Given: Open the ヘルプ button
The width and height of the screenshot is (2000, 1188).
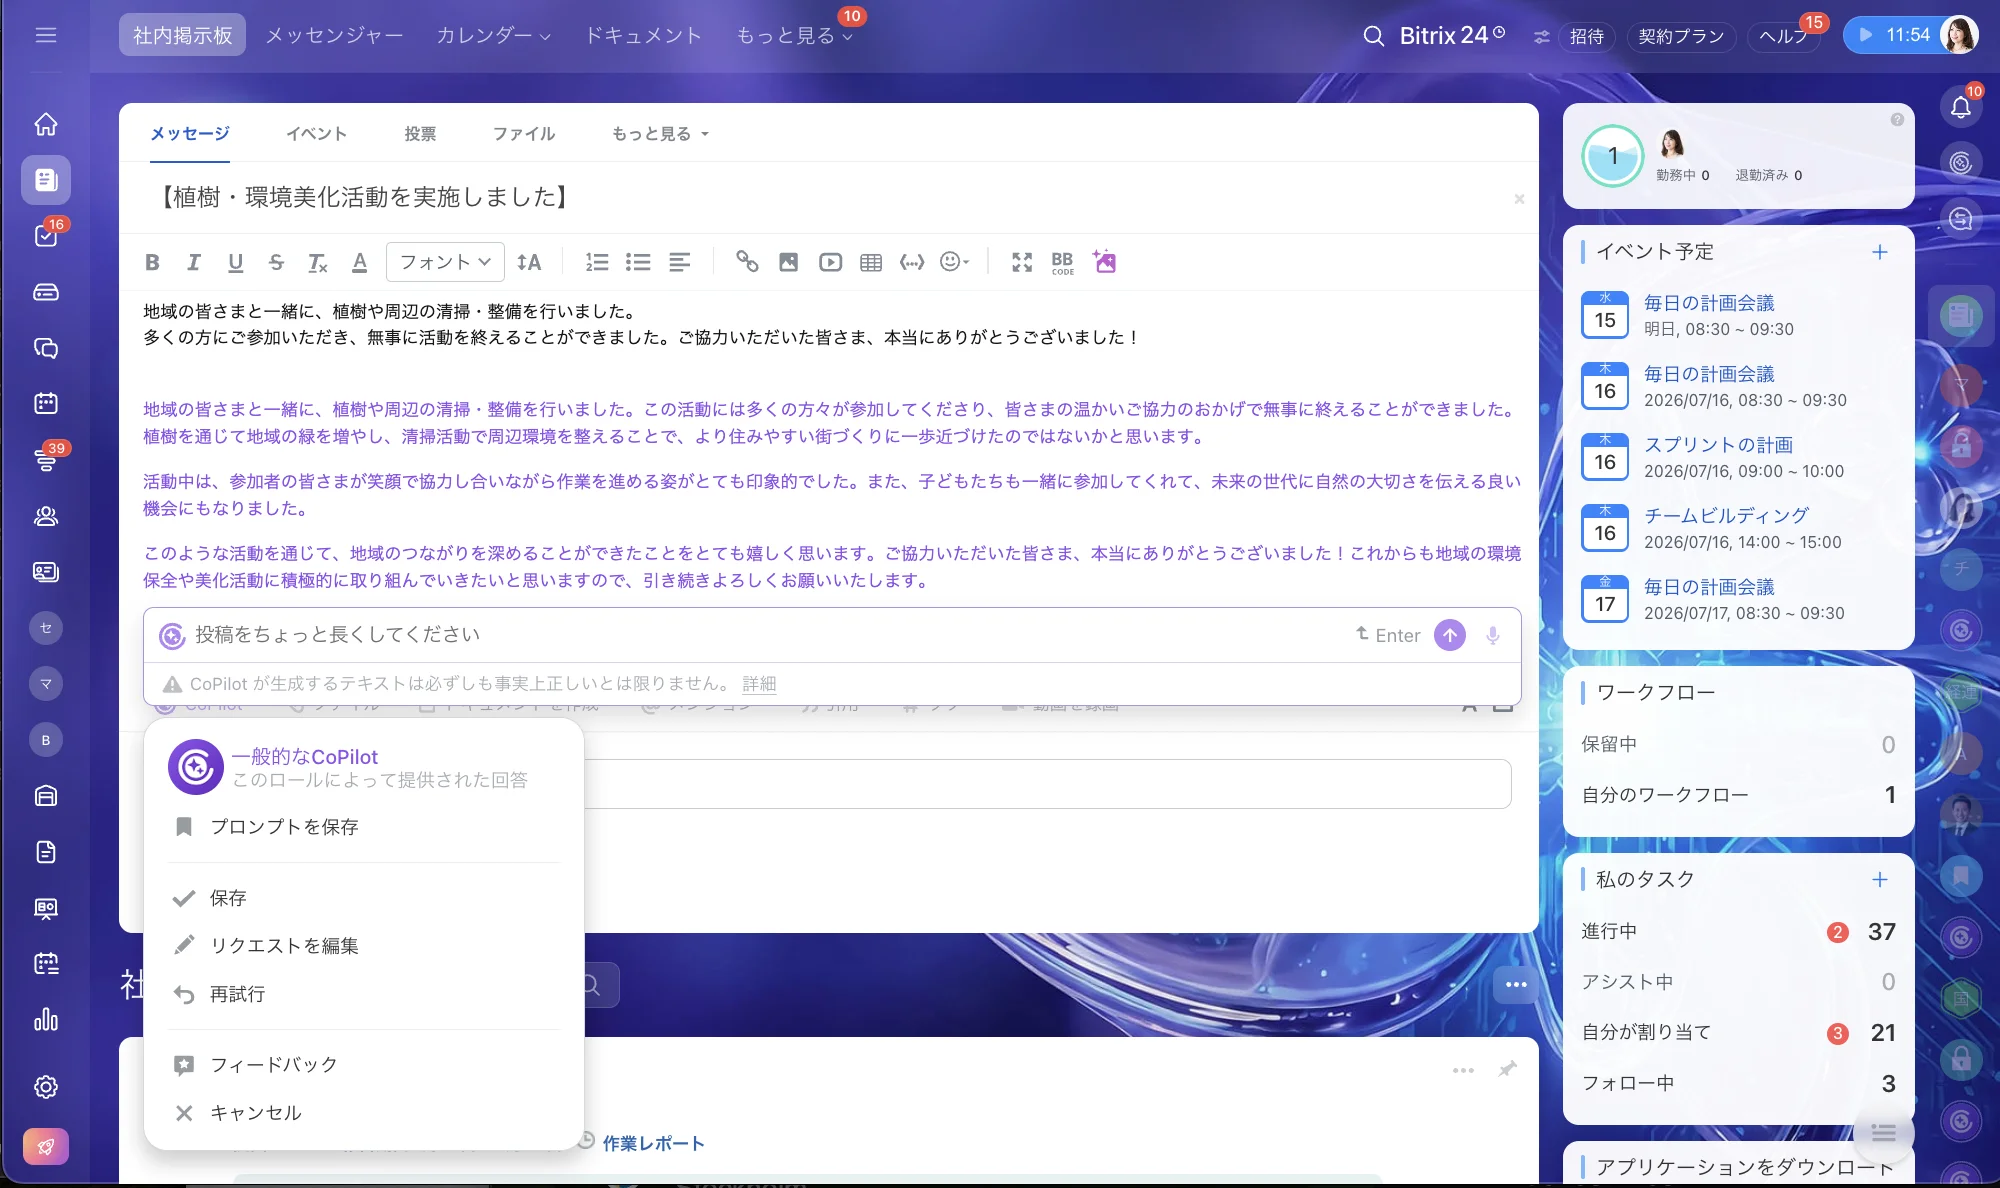Looking at the screenshot, I should coord(1784,36).
